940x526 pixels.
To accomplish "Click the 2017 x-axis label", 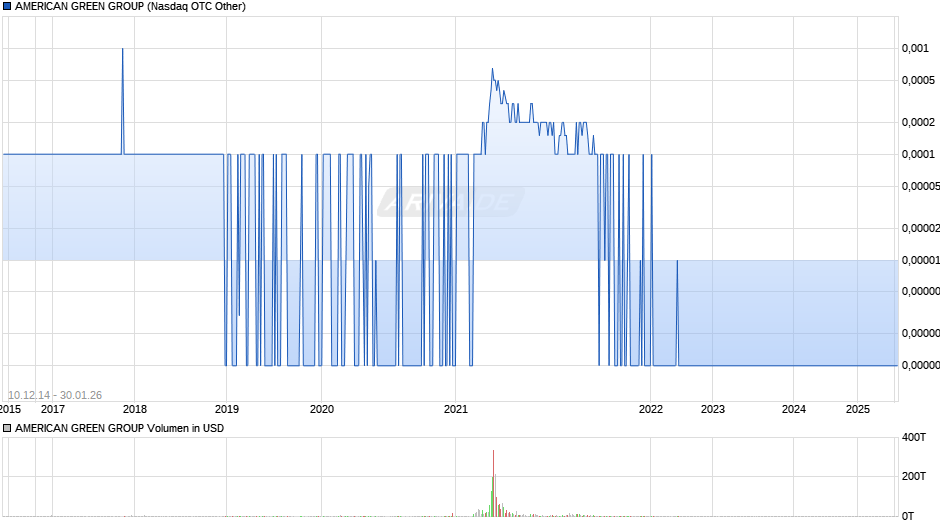I will [53, 409].
